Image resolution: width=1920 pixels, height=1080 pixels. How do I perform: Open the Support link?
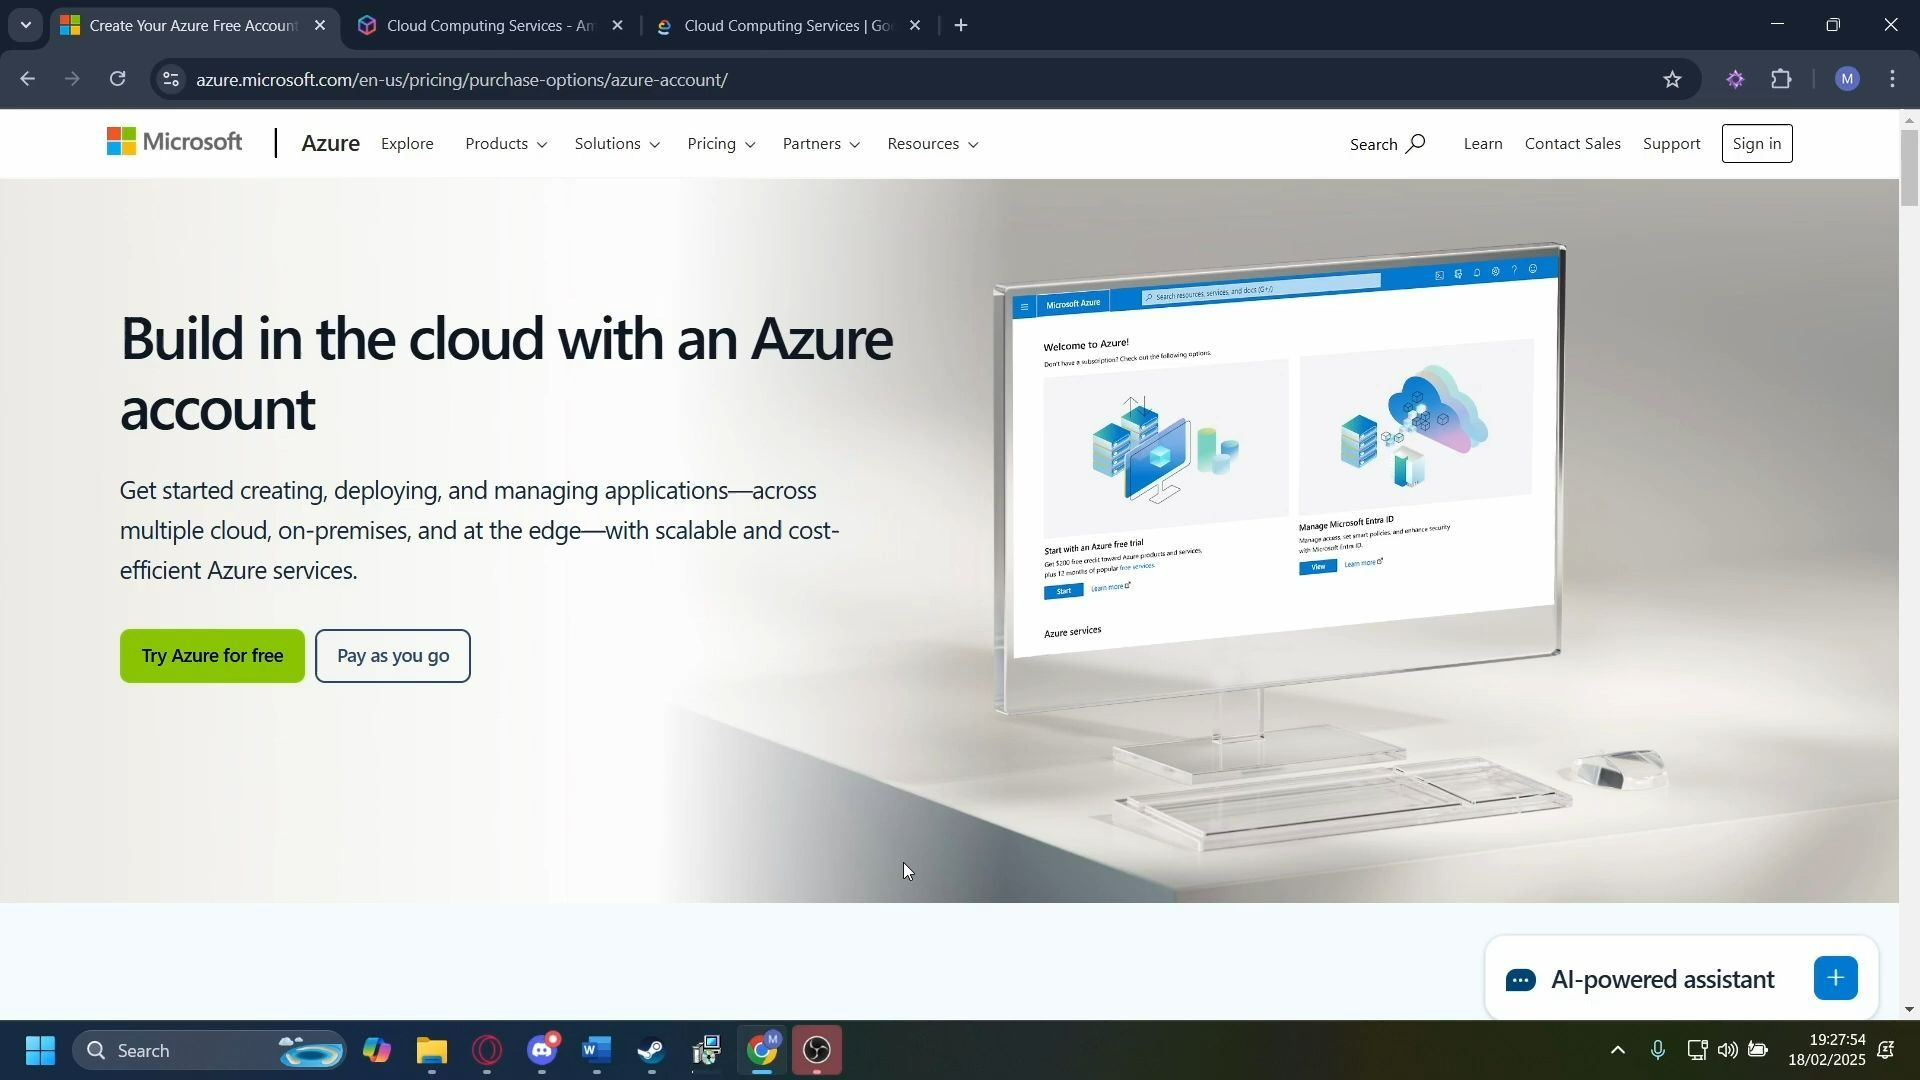[x=1671, y=144]
